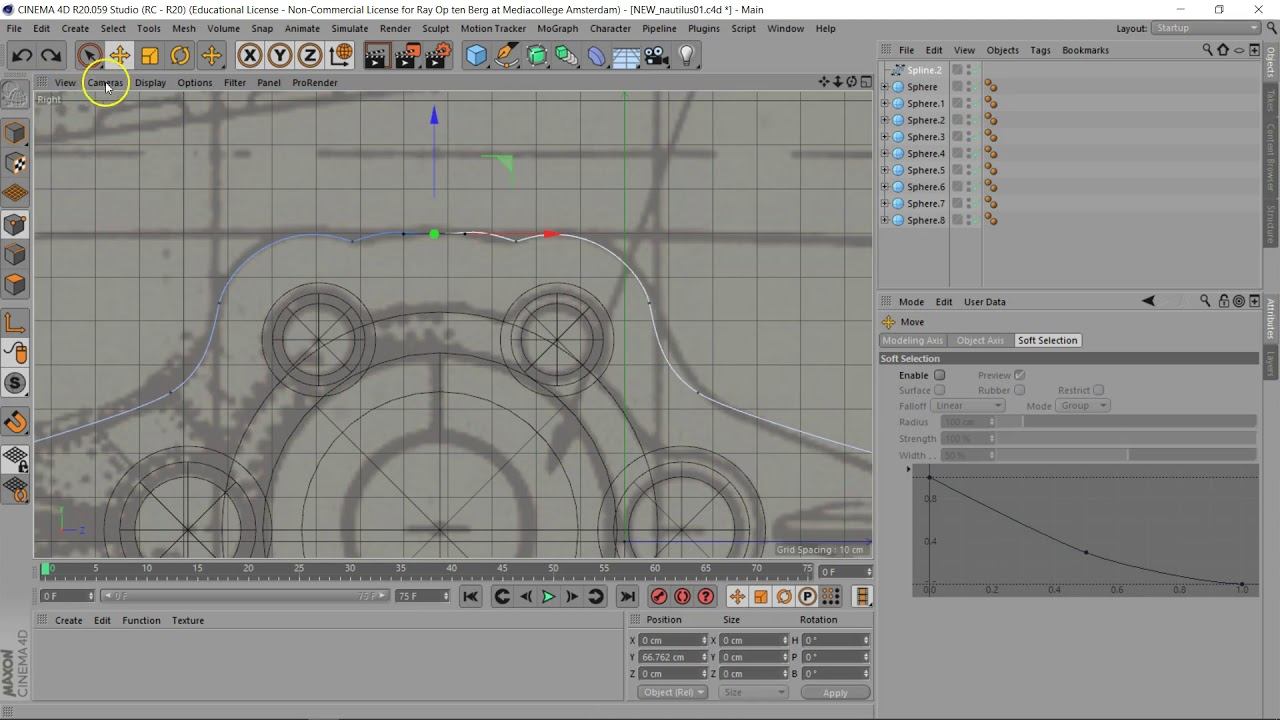Toggle the Rubber checkbox
1280x720 pixels.
point(1019,390)
